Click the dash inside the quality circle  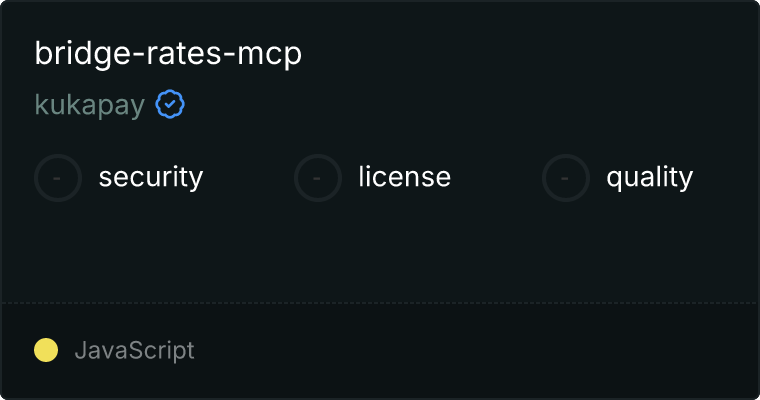(565, 178)
